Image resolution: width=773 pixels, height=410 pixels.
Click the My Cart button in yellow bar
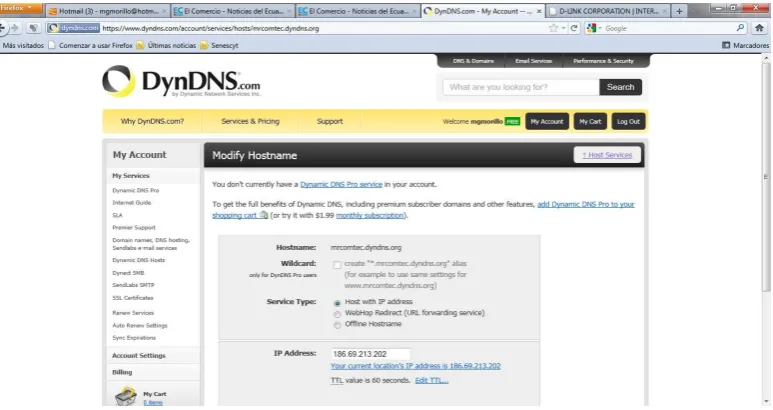[590, 121]
